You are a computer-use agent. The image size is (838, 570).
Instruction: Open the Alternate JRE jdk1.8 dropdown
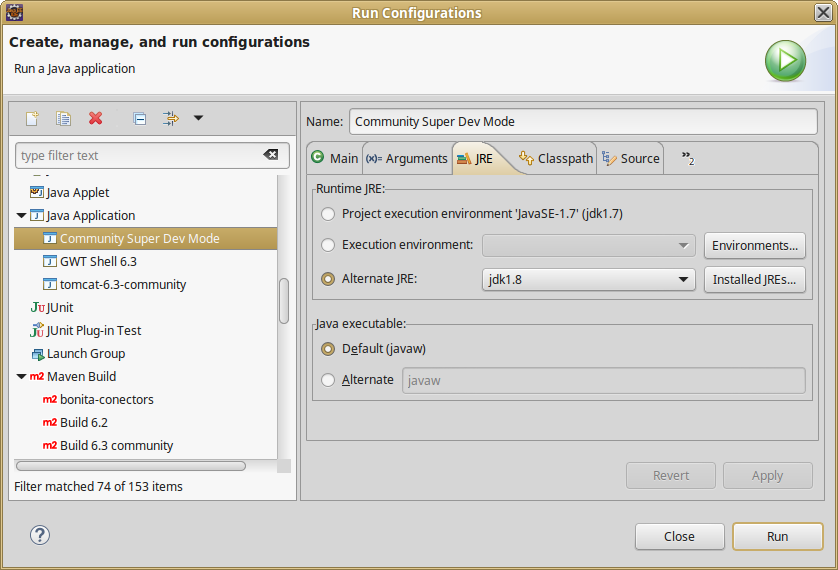[588, 279]
